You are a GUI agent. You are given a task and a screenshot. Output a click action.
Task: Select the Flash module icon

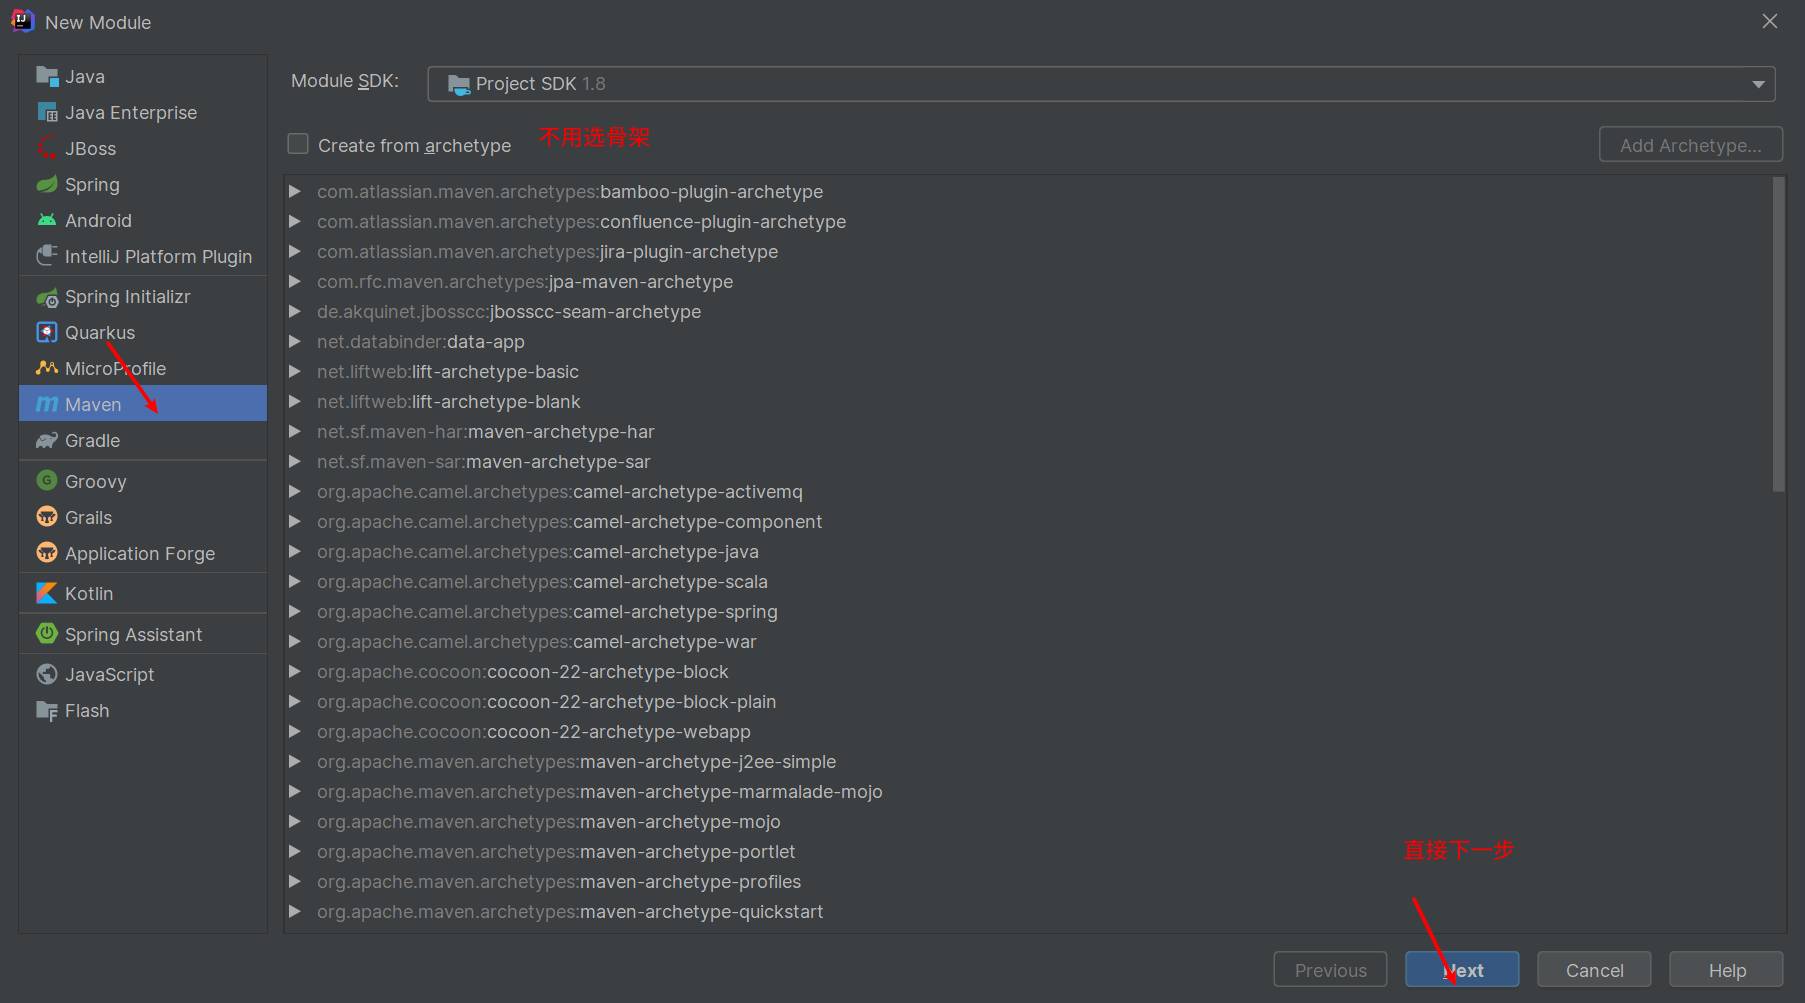click(x=47, y=710)
